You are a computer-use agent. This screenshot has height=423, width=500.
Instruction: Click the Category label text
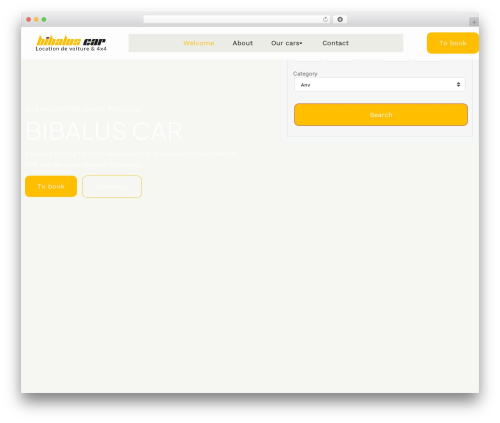pyautogui.click(x=305, y=74)
